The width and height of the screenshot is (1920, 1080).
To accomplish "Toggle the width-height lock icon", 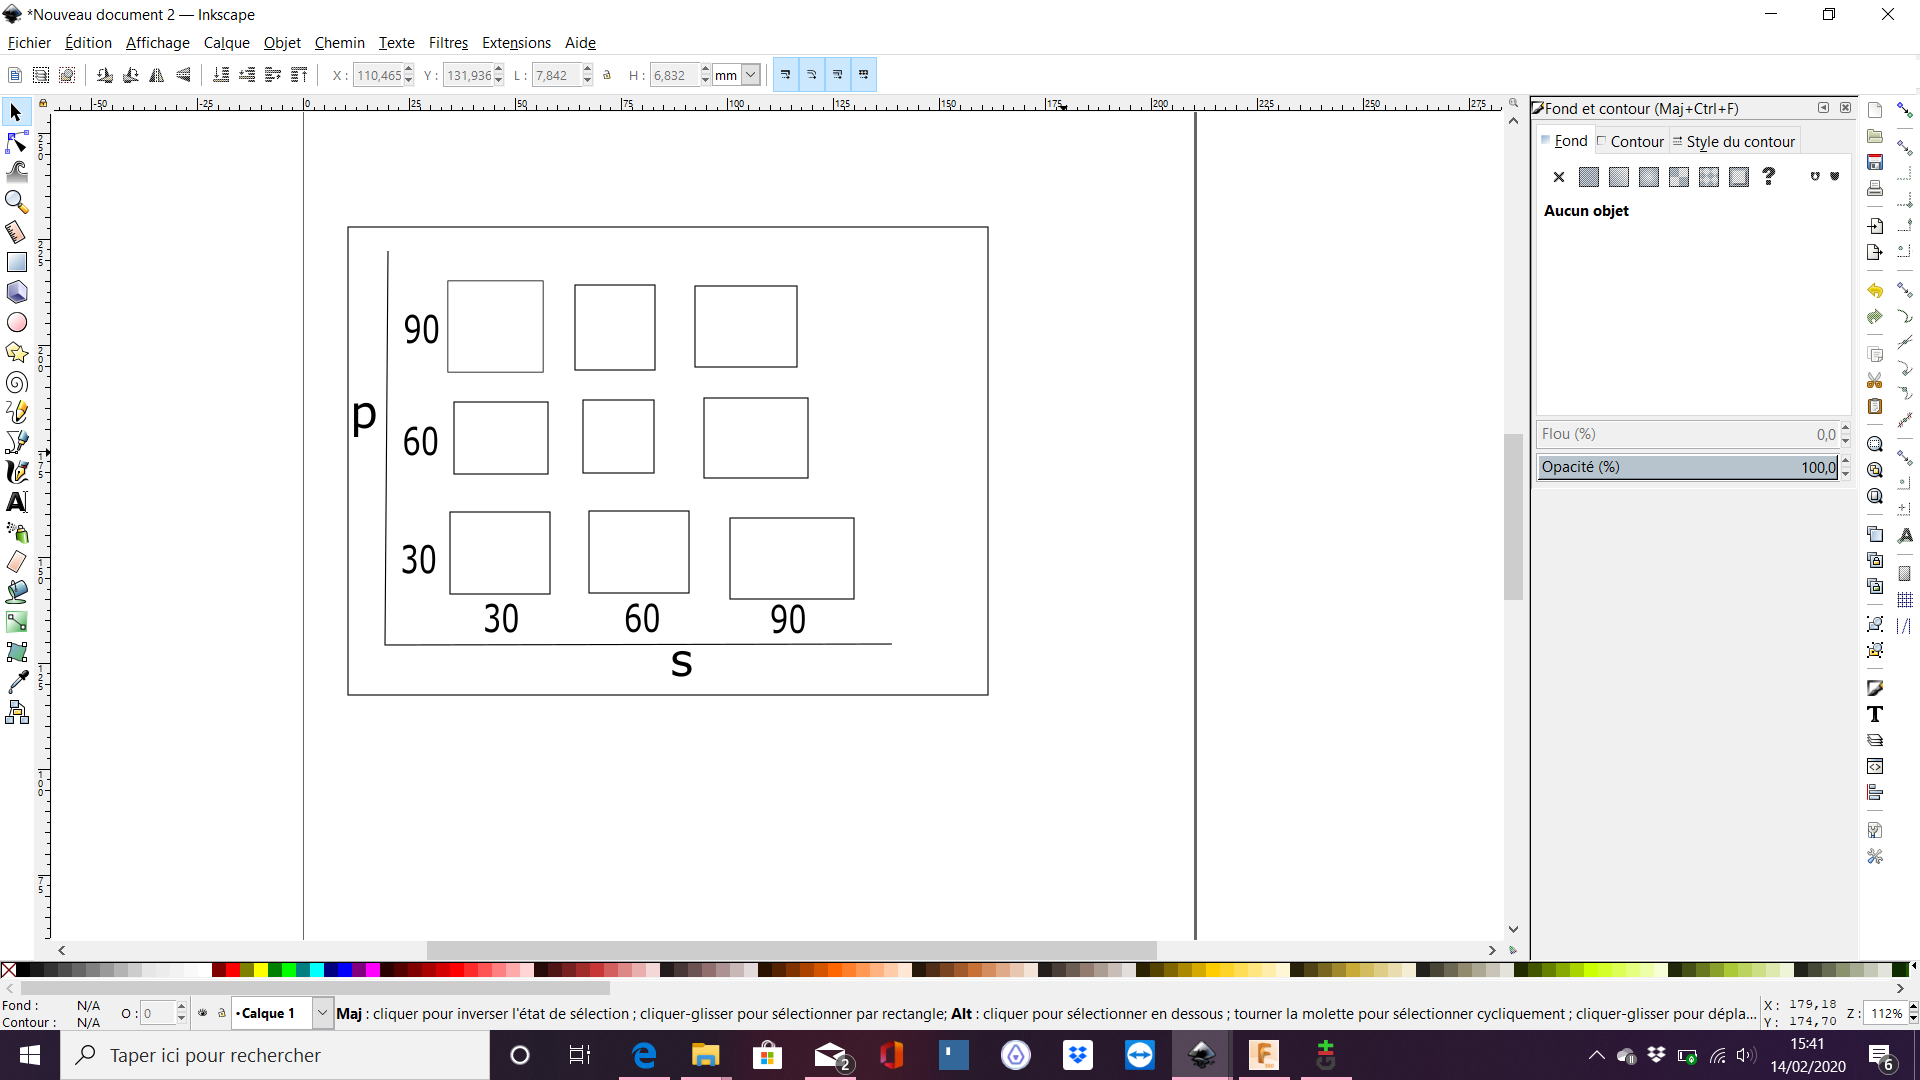I will tap(607, 75).
